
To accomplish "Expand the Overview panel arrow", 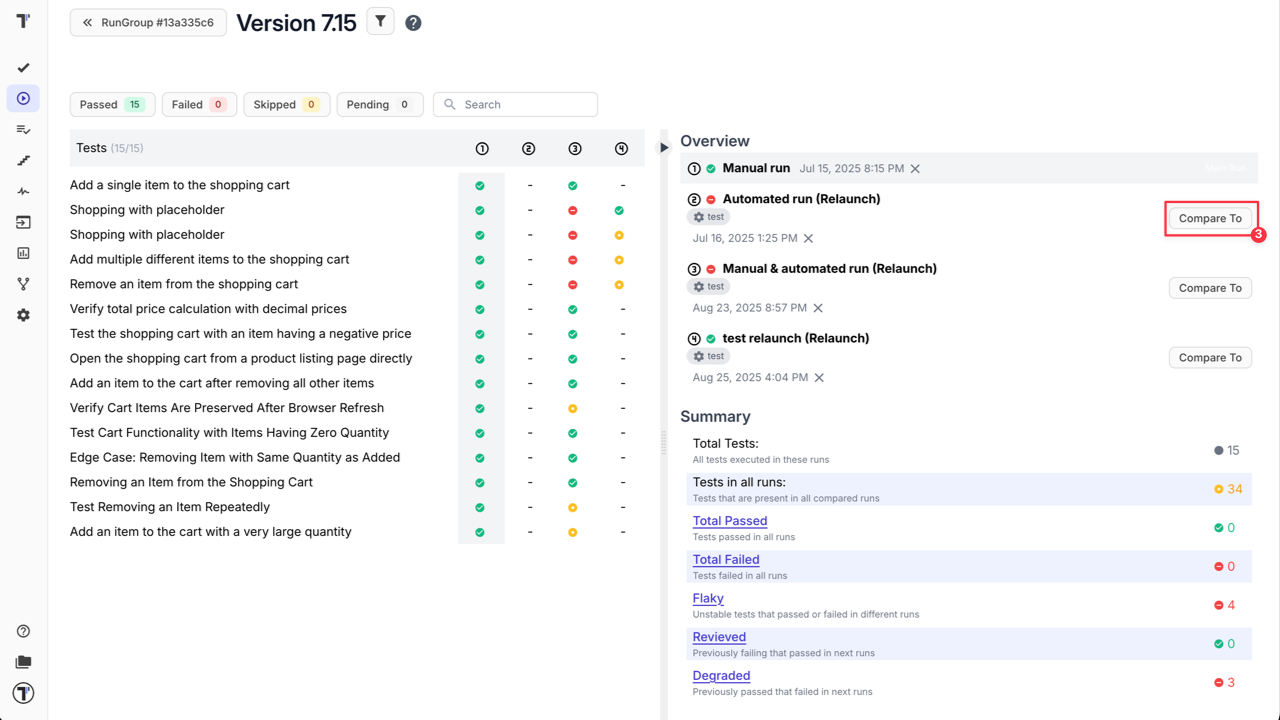I will 664,146.
